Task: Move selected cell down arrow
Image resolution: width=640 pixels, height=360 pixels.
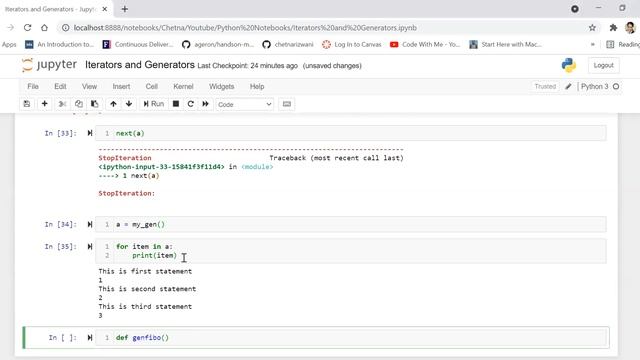Action: click(x=129, y=104)
